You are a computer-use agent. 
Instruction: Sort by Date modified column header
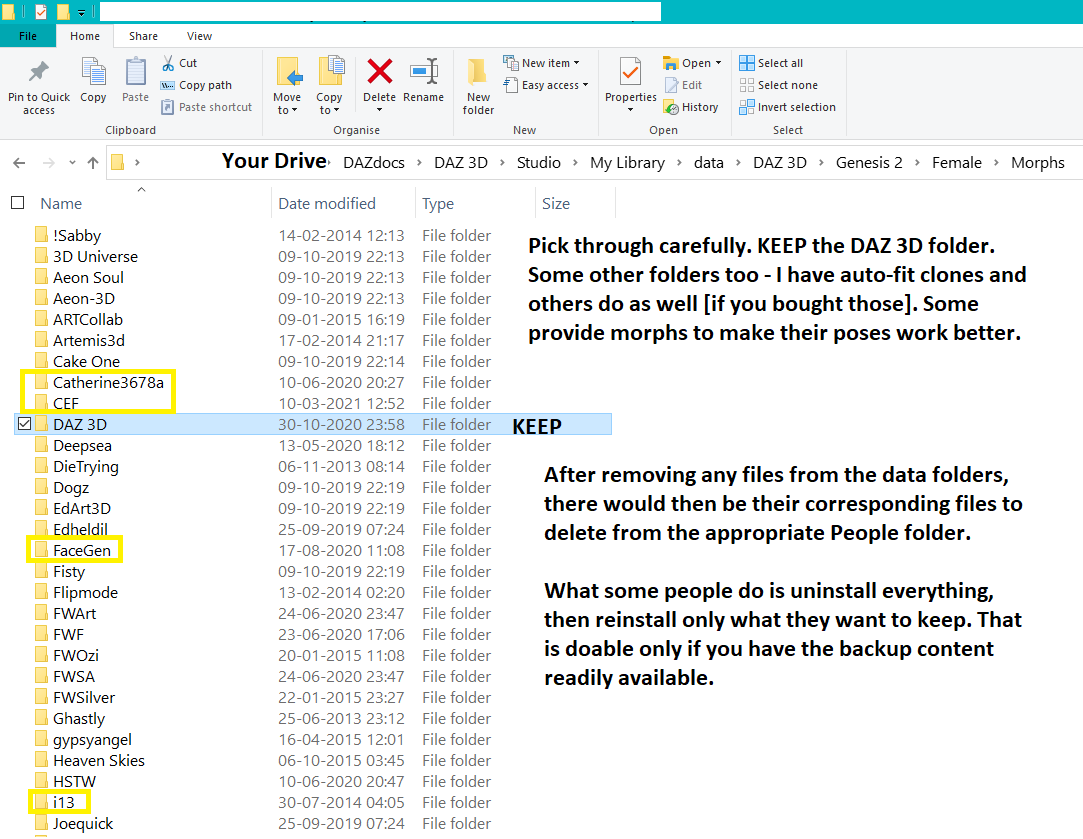click(327, 204)
